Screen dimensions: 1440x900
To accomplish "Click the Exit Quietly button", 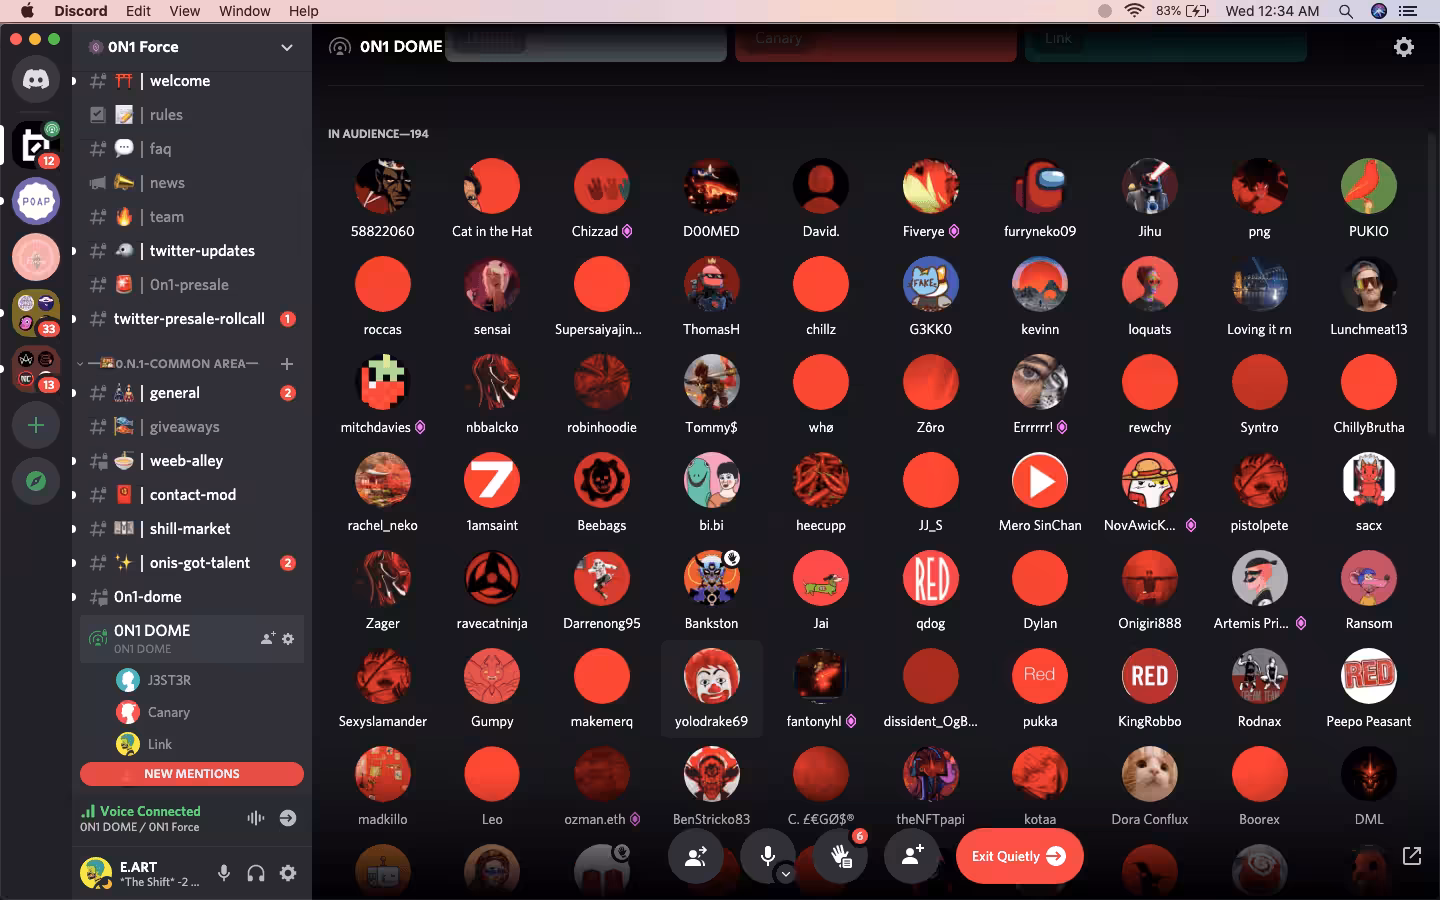I will [x=1019, y=856].
